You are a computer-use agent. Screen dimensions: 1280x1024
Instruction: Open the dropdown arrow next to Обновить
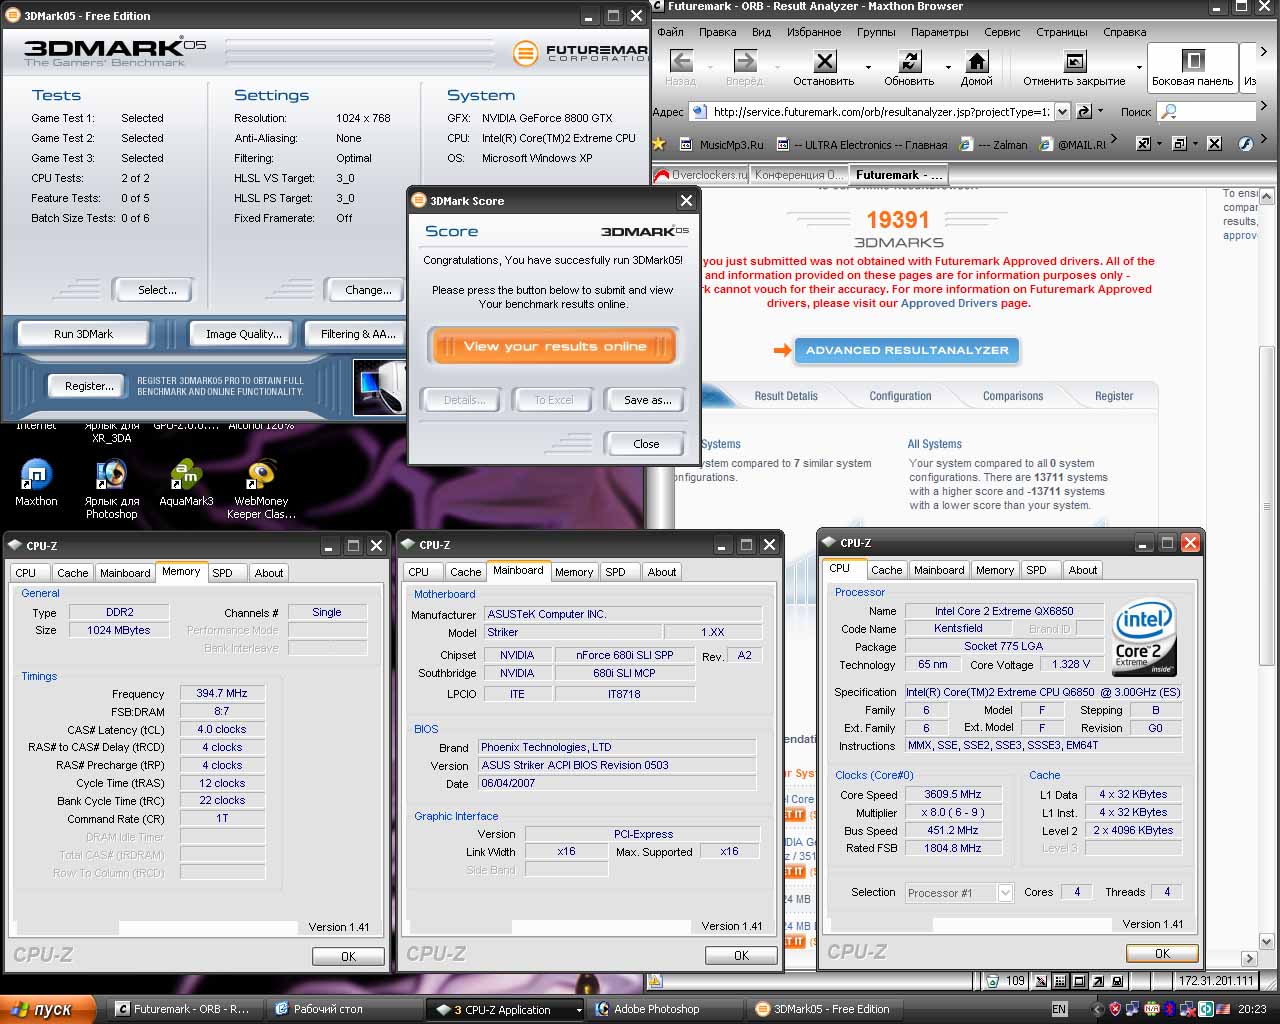pos(946,68)
